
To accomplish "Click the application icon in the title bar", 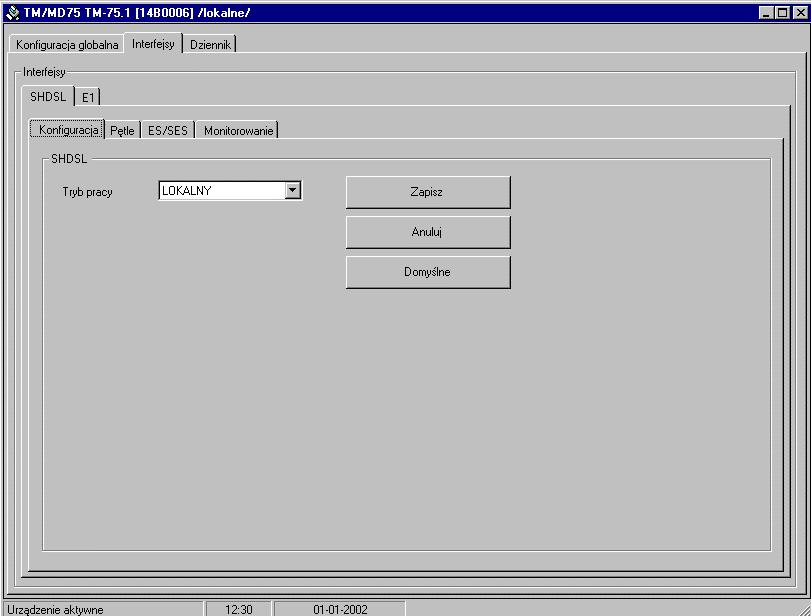I will point(12,13).
